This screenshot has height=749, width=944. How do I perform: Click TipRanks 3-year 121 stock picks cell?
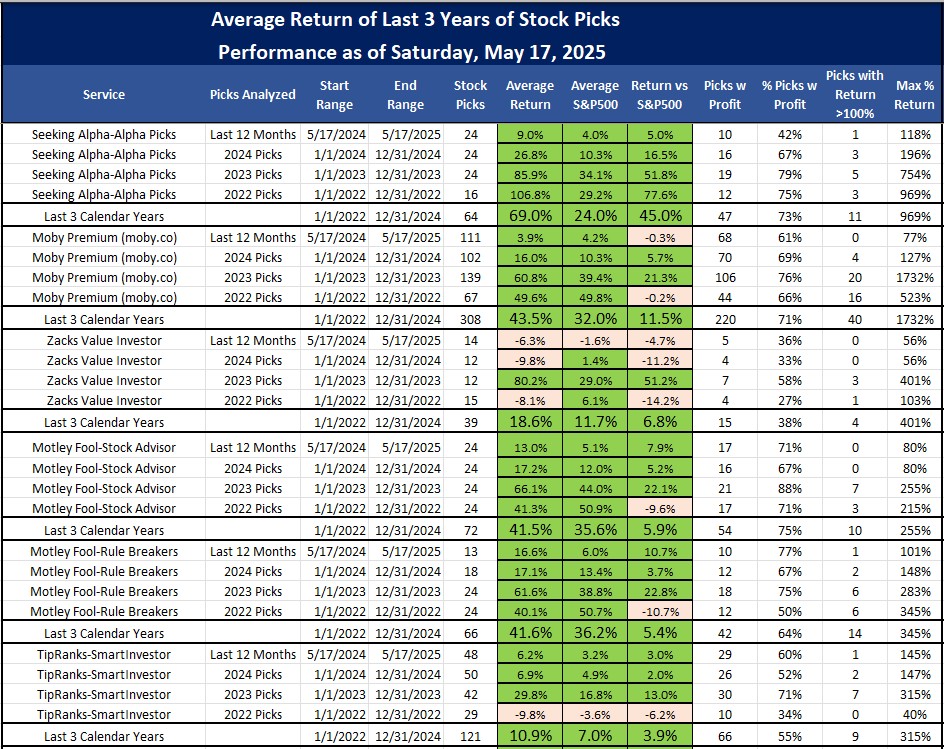click(x=471, y=736)
